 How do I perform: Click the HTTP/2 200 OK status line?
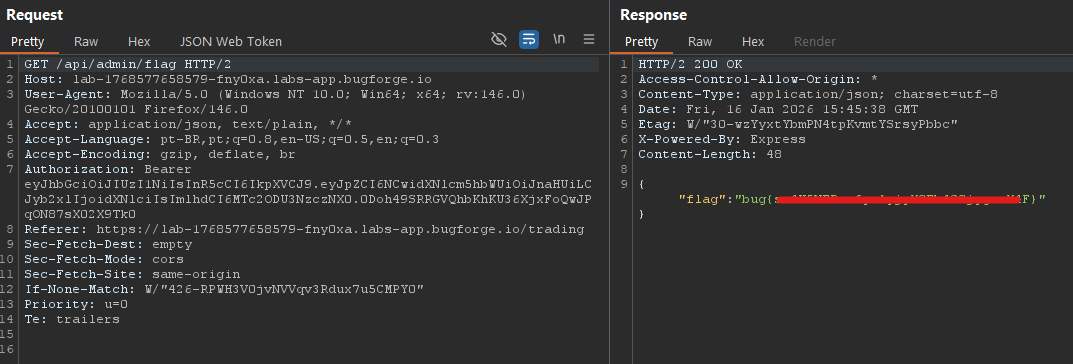pyautogui.click(x=690, y=64)
